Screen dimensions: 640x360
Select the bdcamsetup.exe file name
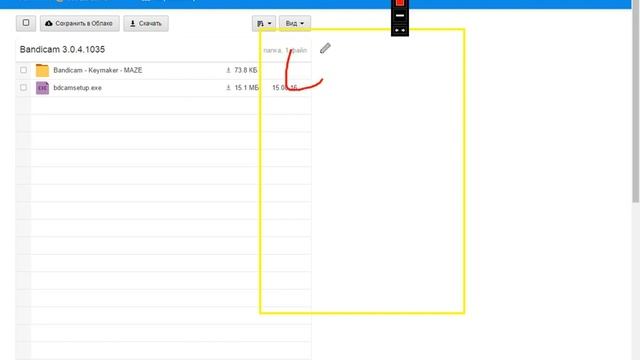pos(78,88)
